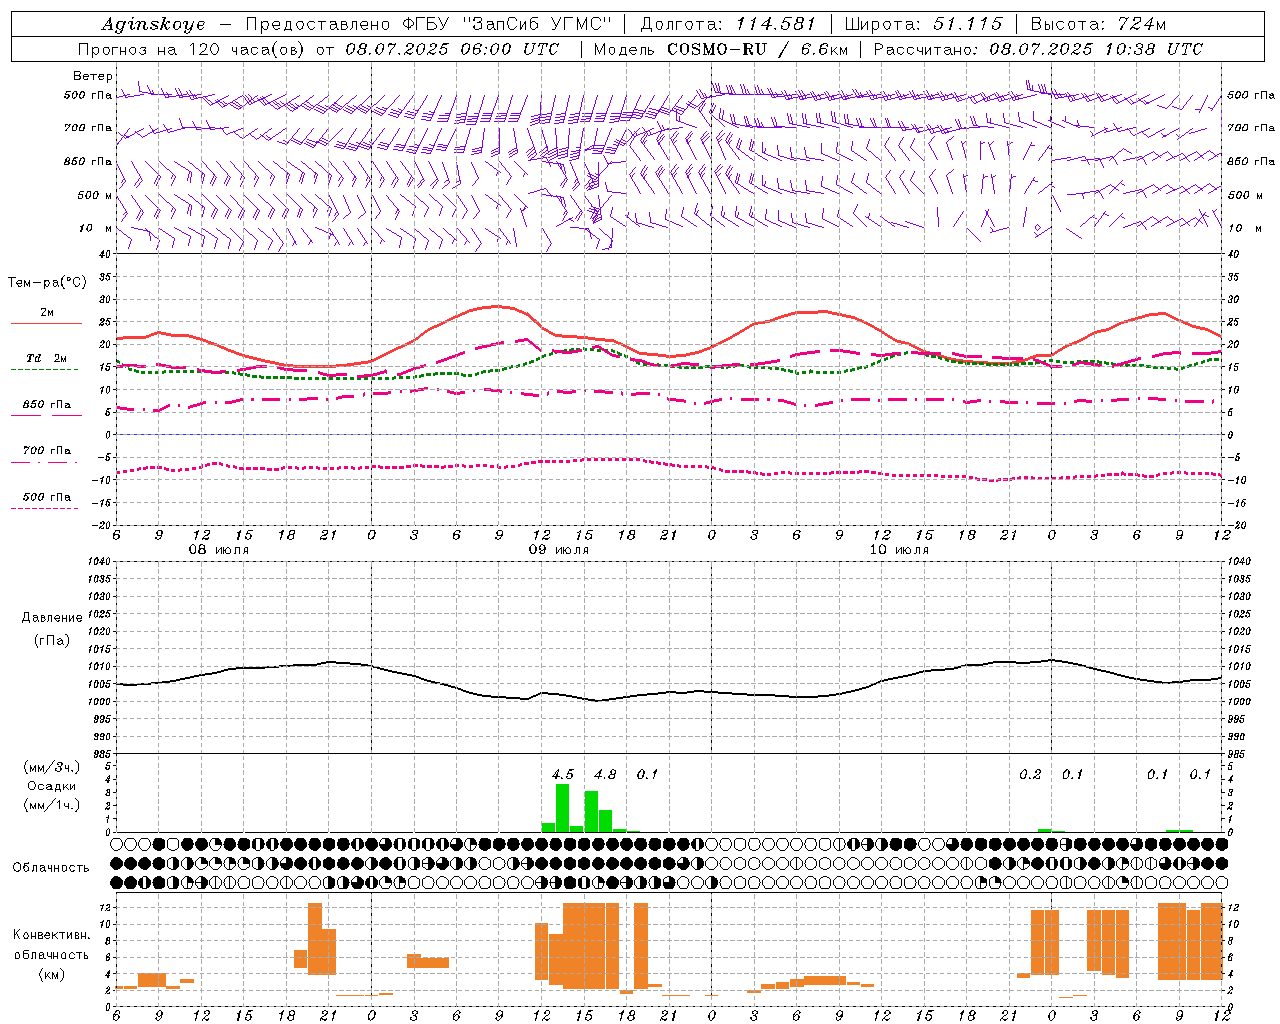Click the Давление pressure panel label
Viewport: 1280px width, 1024px height.
tap(52, 618)
